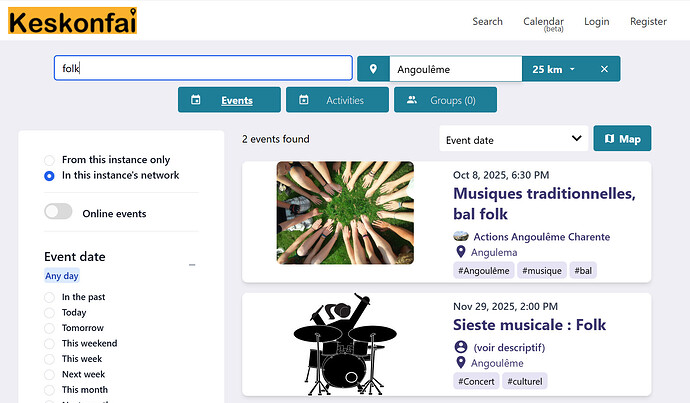Select 'From this instance only' option
This screenshot has height=403, width=690.
pos(50,160)
